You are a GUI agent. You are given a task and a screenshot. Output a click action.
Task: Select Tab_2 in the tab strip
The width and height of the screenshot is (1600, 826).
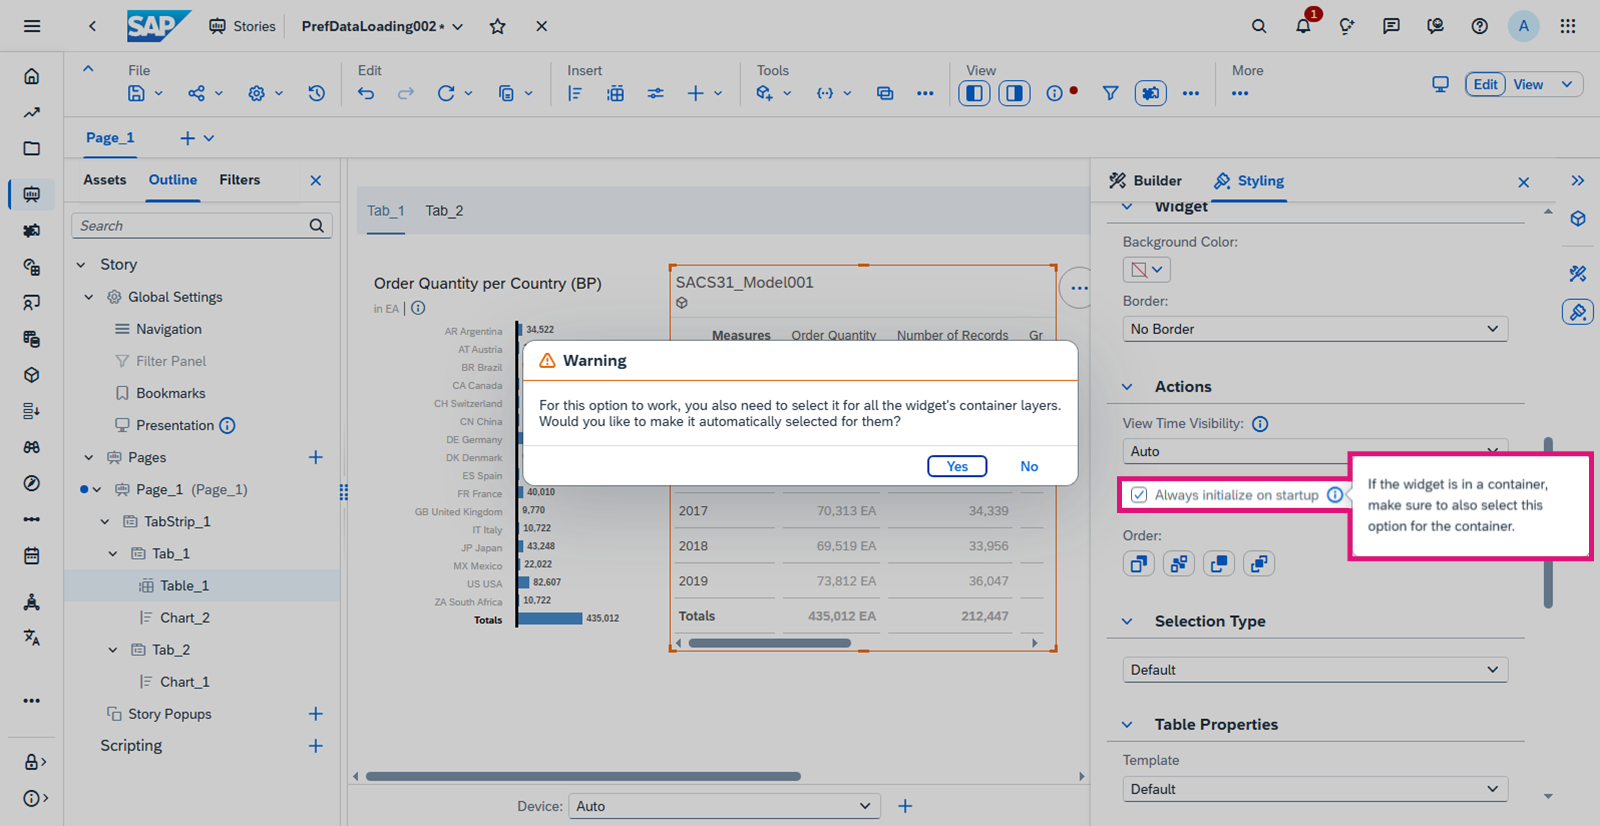[444, 211]
